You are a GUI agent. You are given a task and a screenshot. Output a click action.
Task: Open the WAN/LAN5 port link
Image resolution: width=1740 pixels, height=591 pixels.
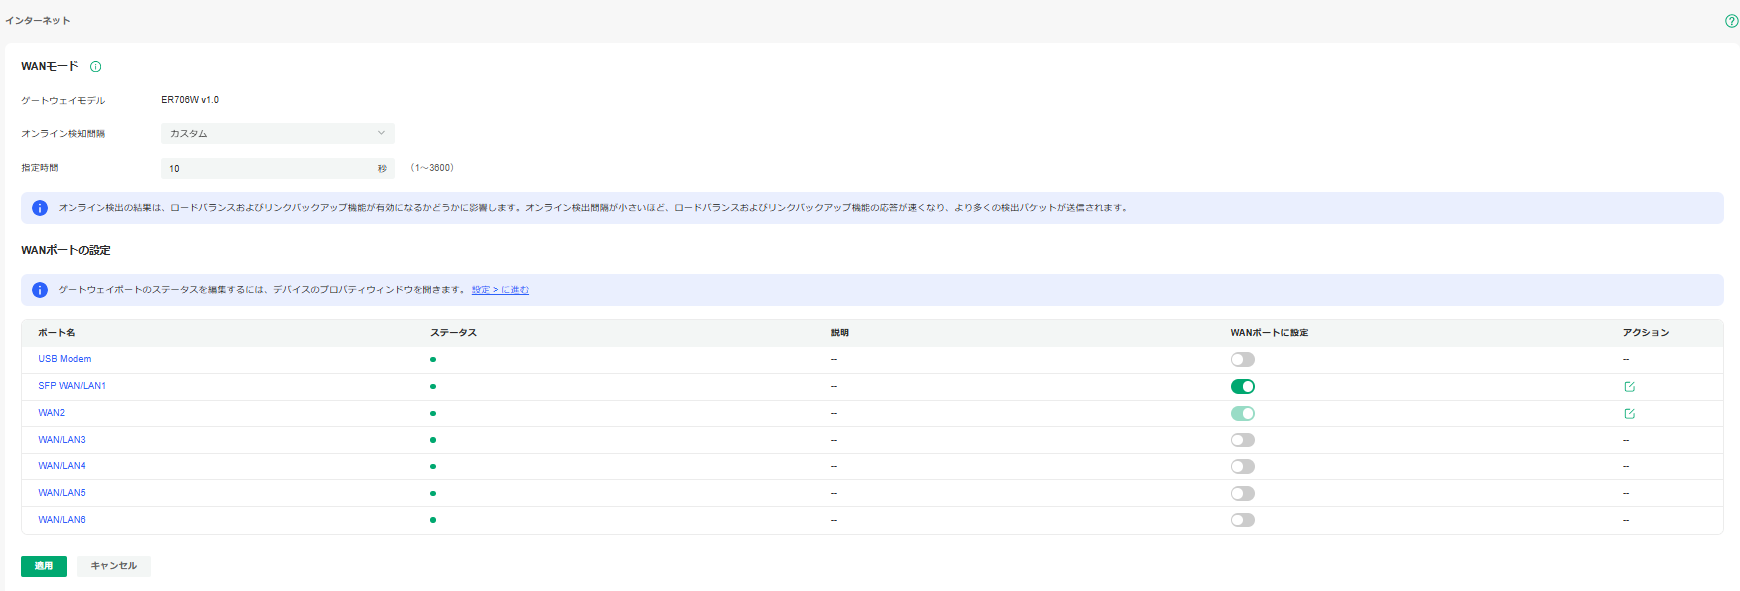(62, 493)
